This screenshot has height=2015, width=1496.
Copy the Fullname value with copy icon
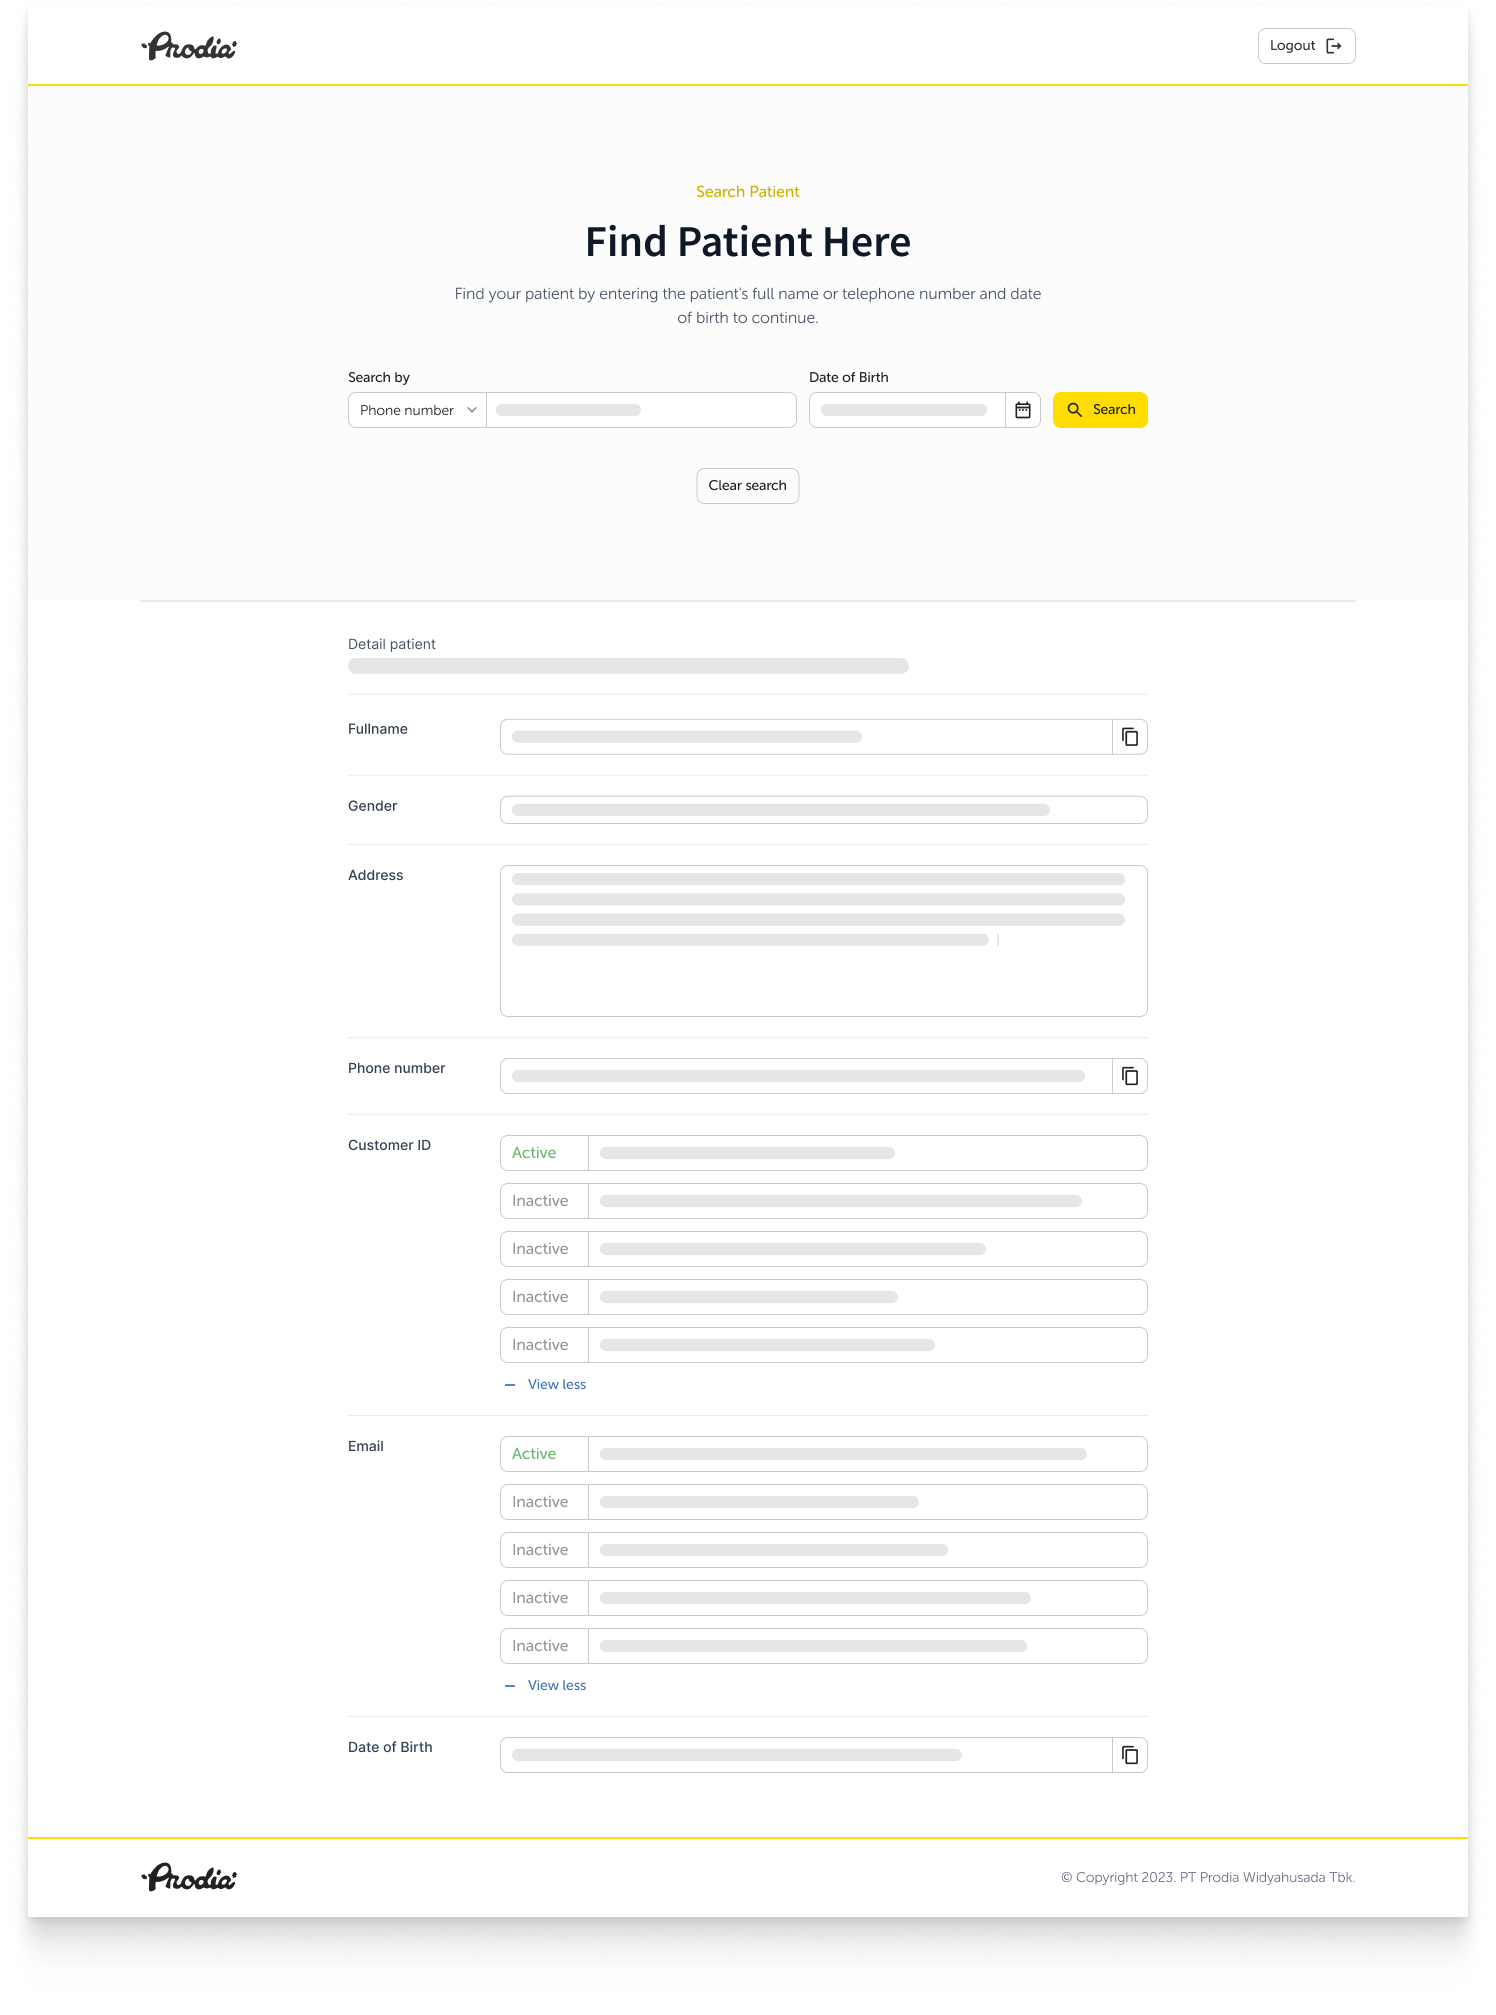pos(1130,737)
